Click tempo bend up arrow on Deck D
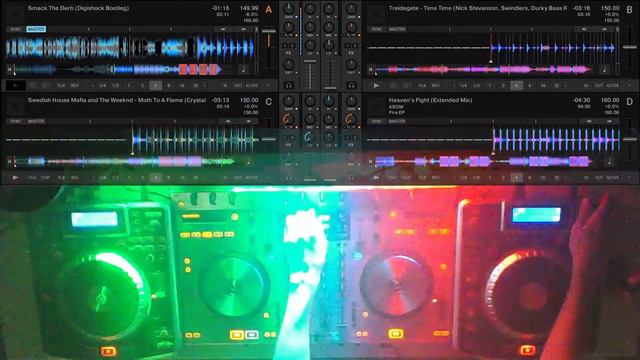The image size is (640, 360). pos(609,121)
